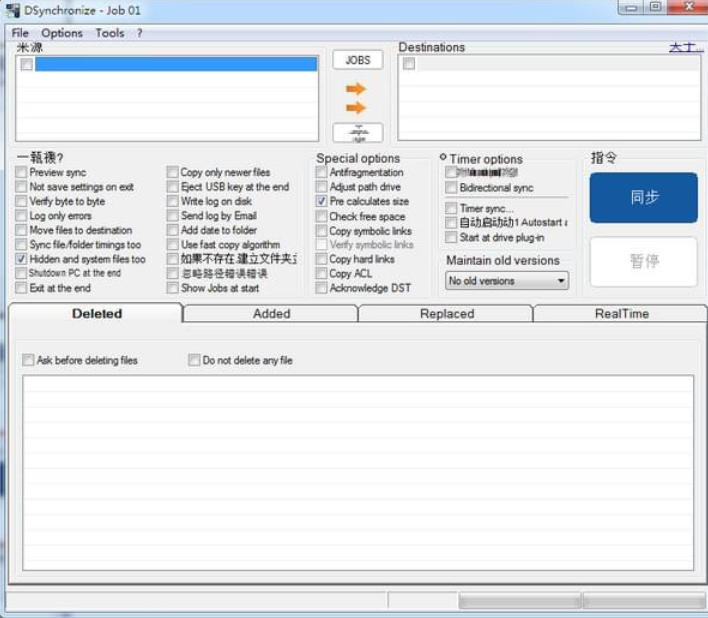Open the JOBS button

[x=358, y=60]
